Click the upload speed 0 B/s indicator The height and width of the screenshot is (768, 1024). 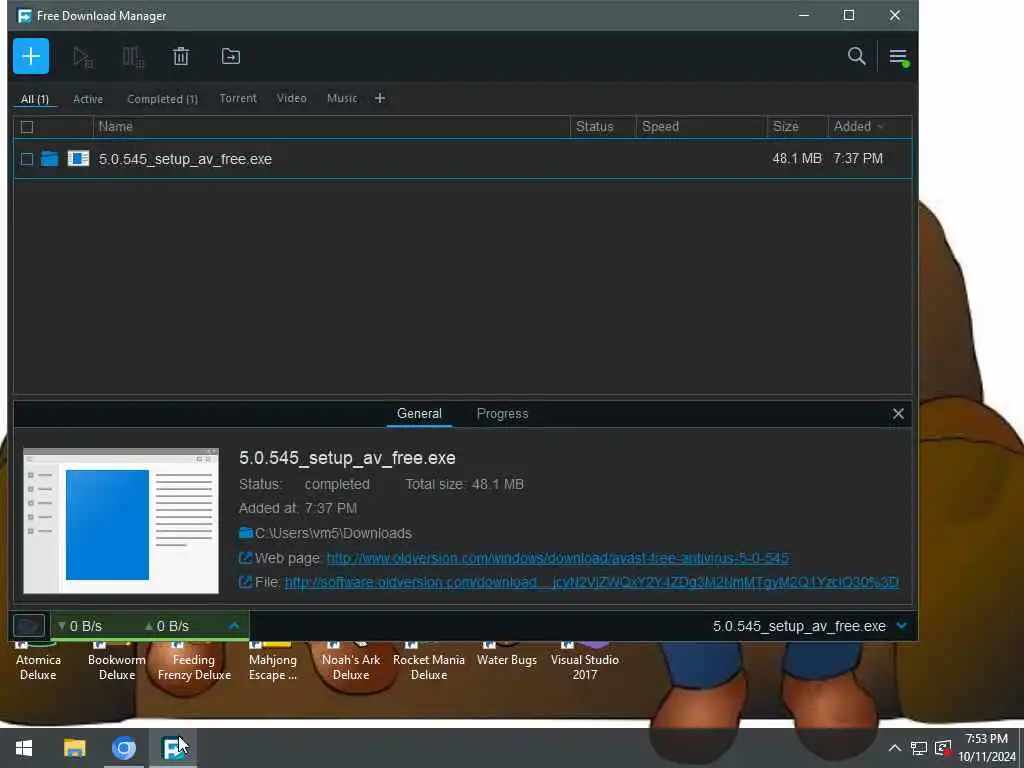pos(167,626)
